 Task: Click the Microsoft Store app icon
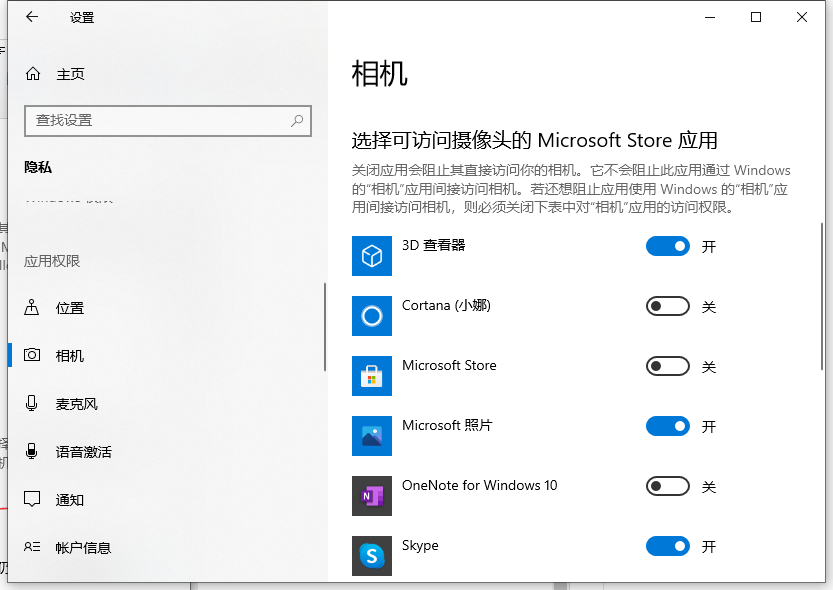tap(372, 376)
